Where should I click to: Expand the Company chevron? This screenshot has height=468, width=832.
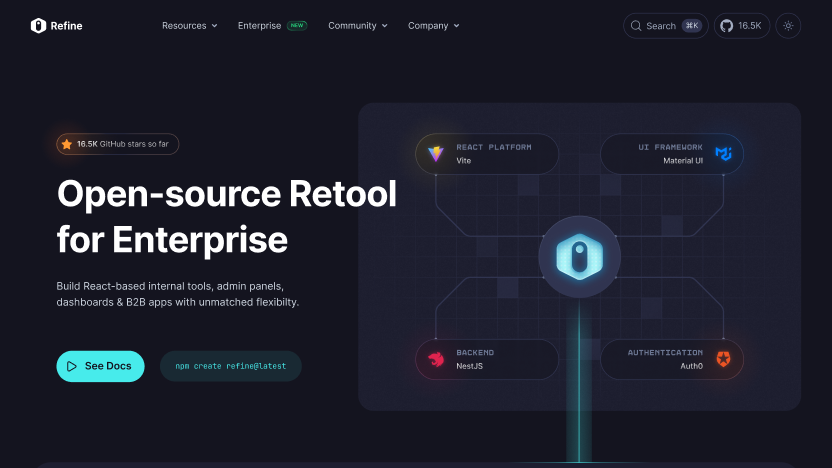456,25
